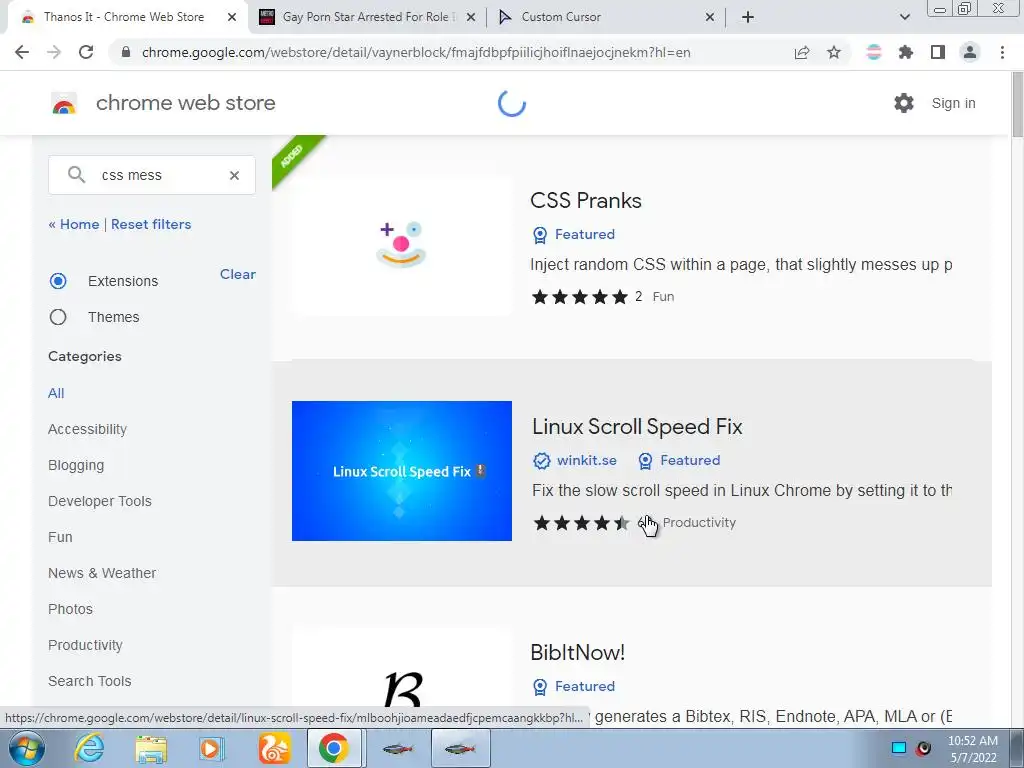Screen dimensions: 1024x768
Task: Choose the News & Weather category
Action: 102,573
